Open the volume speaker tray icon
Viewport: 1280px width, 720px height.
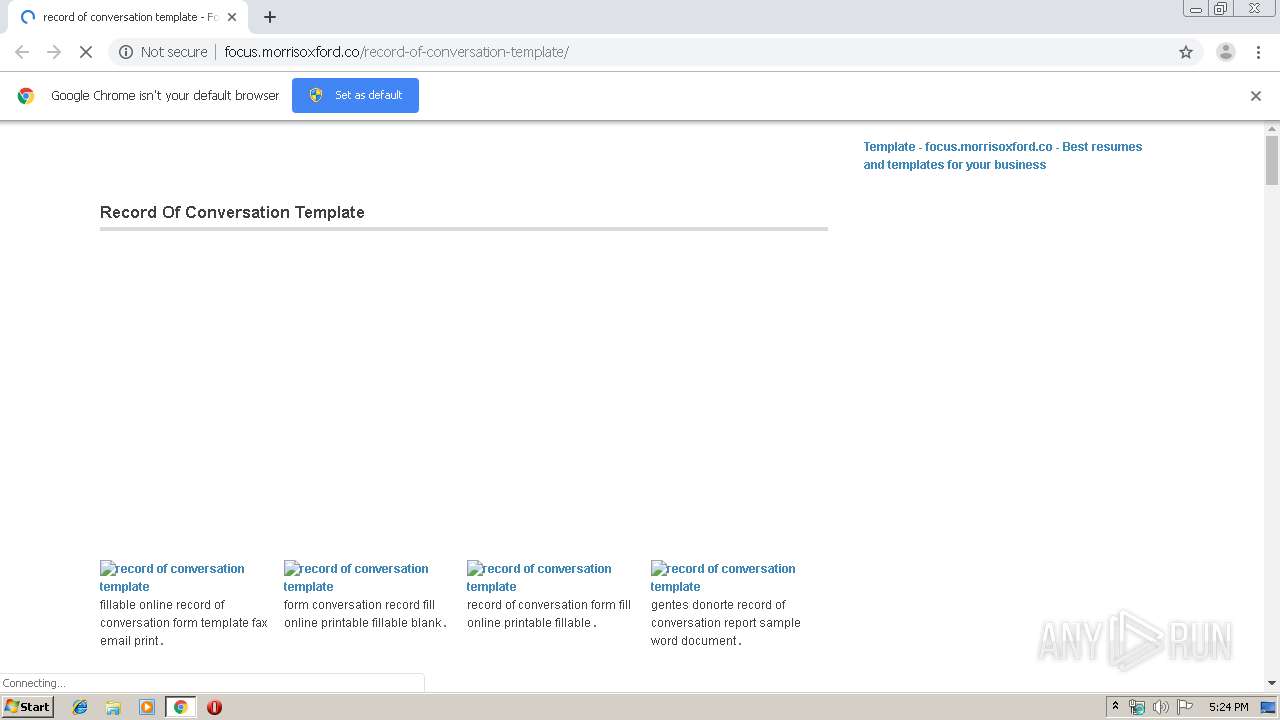[x=1160, y=707]
